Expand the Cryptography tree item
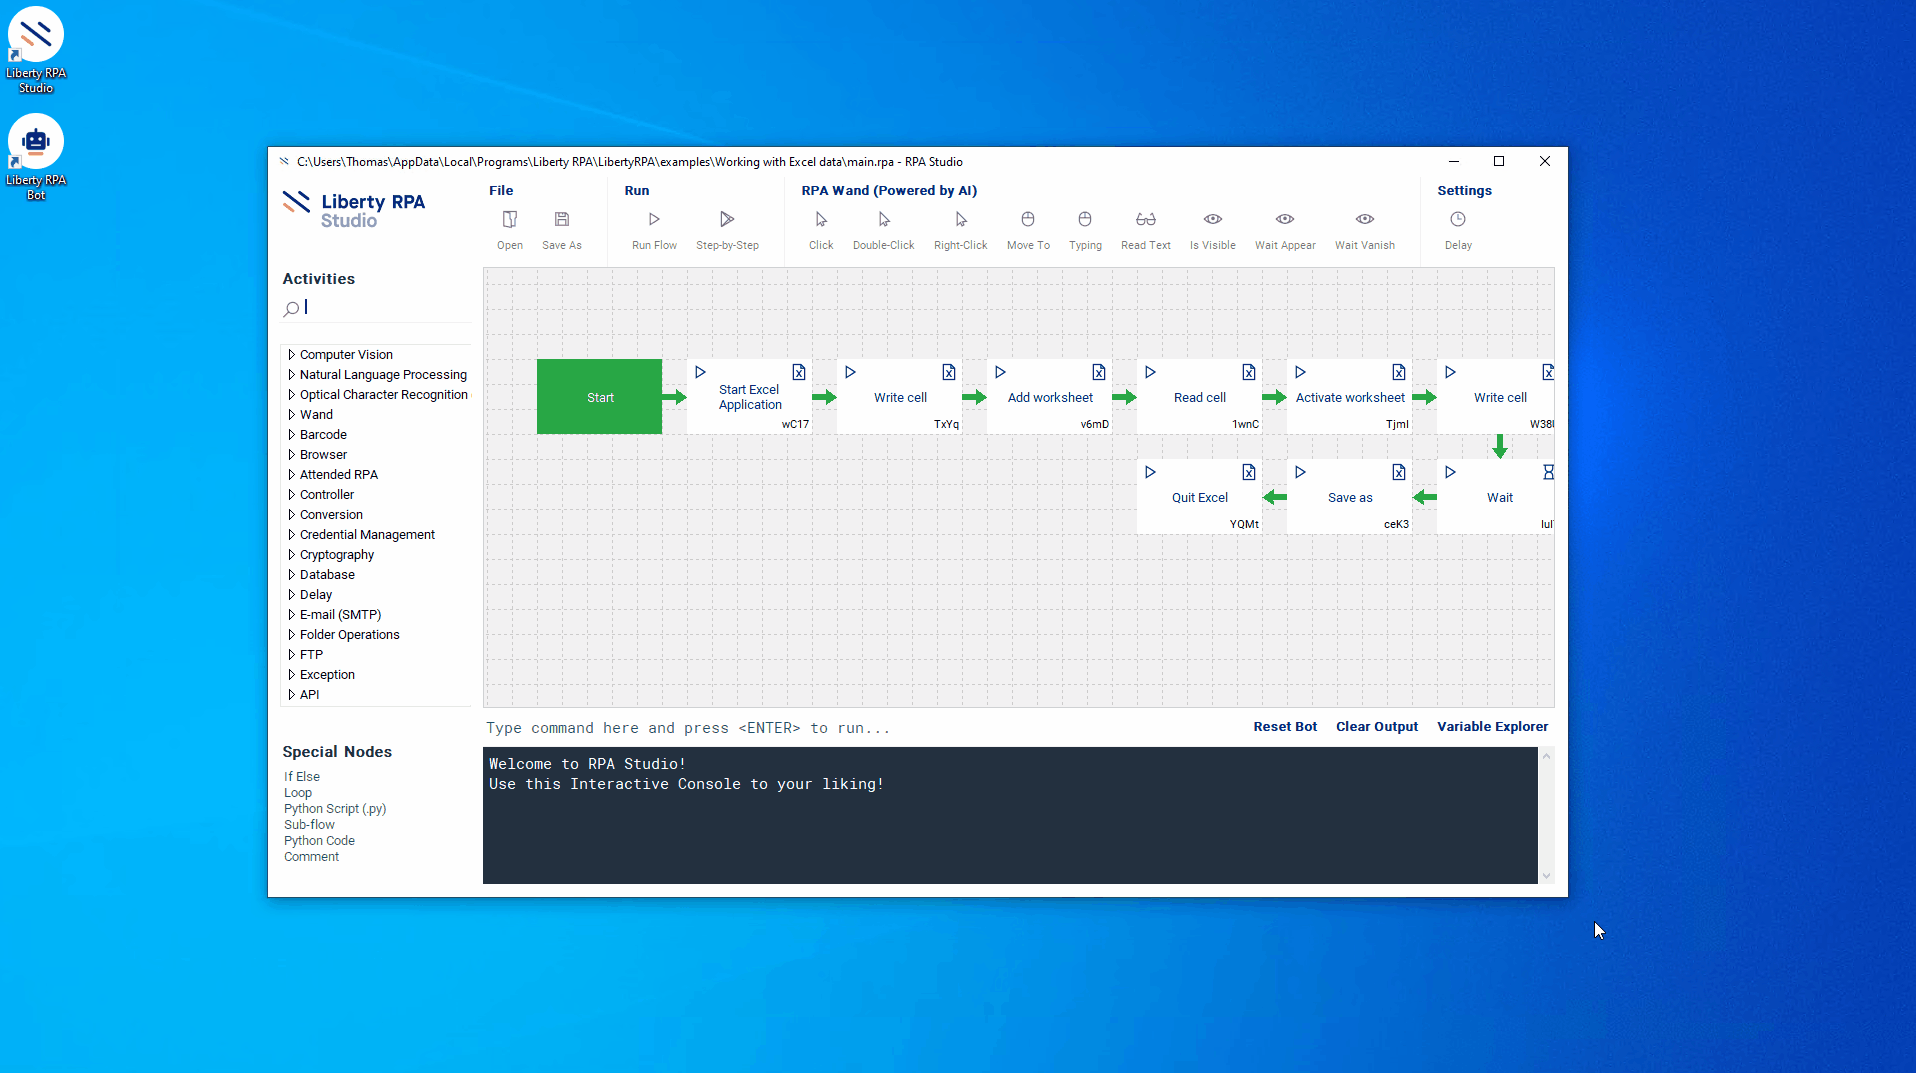This screenshot has width=1916, height=1073. [x=291, y=555]
